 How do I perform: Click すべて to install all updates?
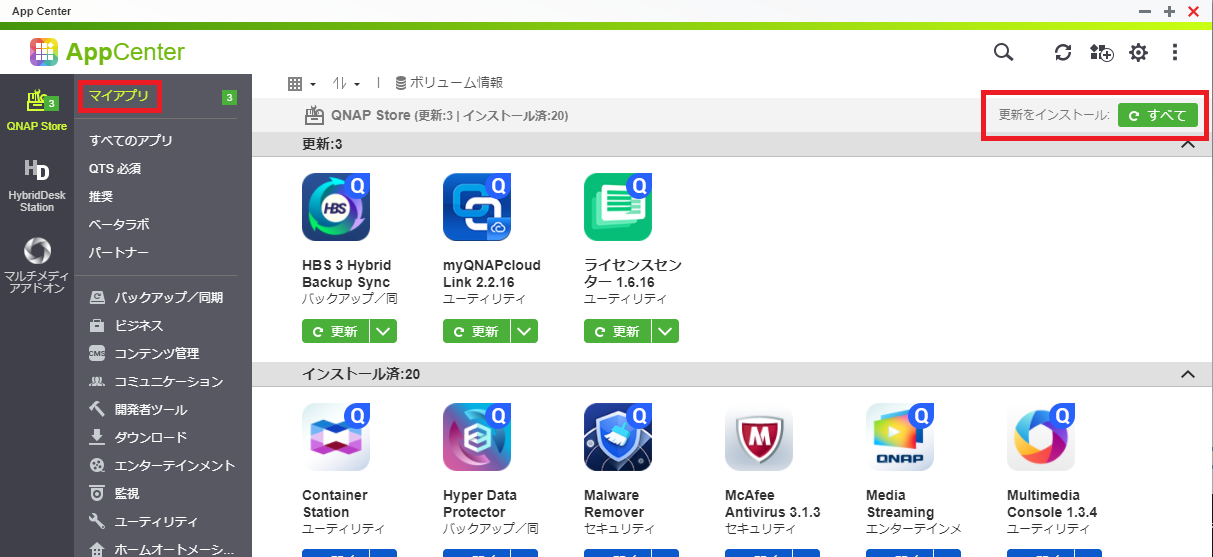click(1157, 115)
